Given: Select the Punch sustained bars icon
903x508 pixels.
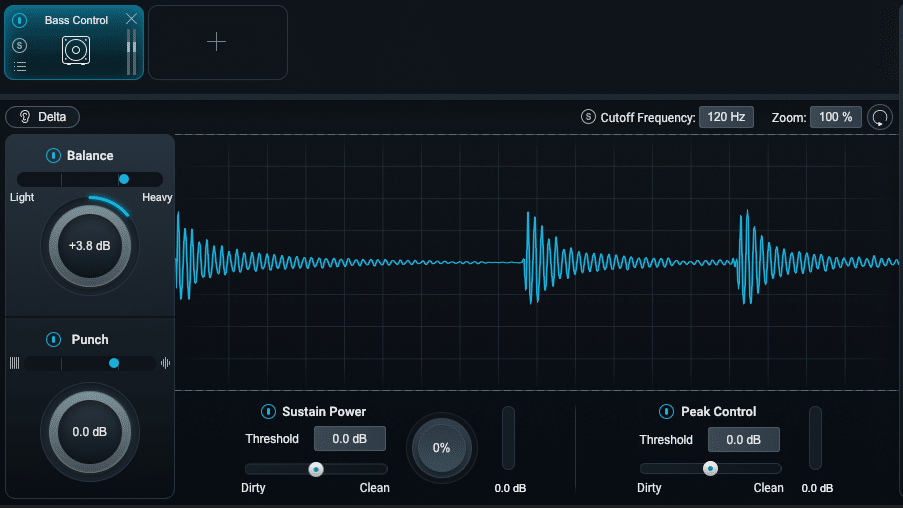Looking at the screenshot, I should click(14, 363).
